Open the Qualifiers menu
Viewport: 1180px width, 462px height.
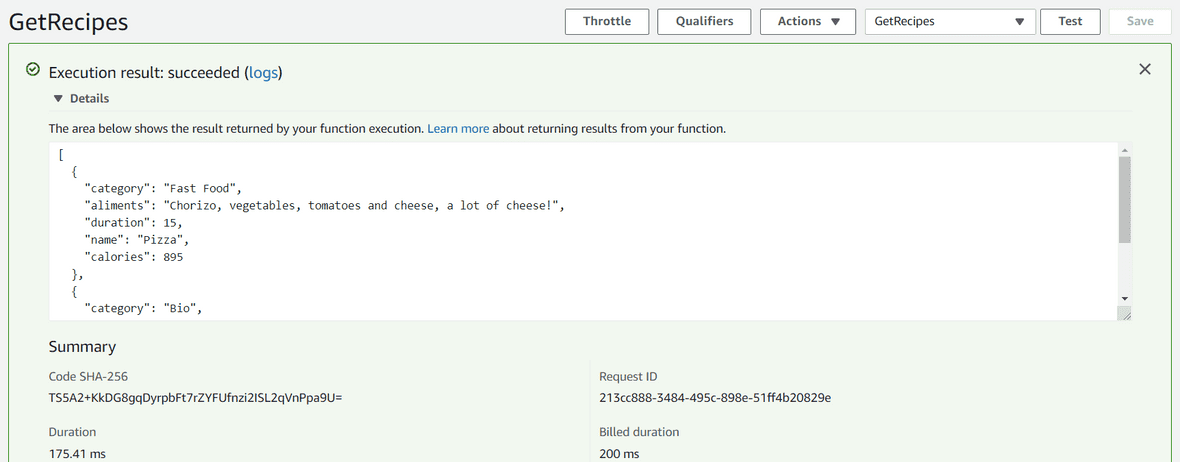(704, 21)
